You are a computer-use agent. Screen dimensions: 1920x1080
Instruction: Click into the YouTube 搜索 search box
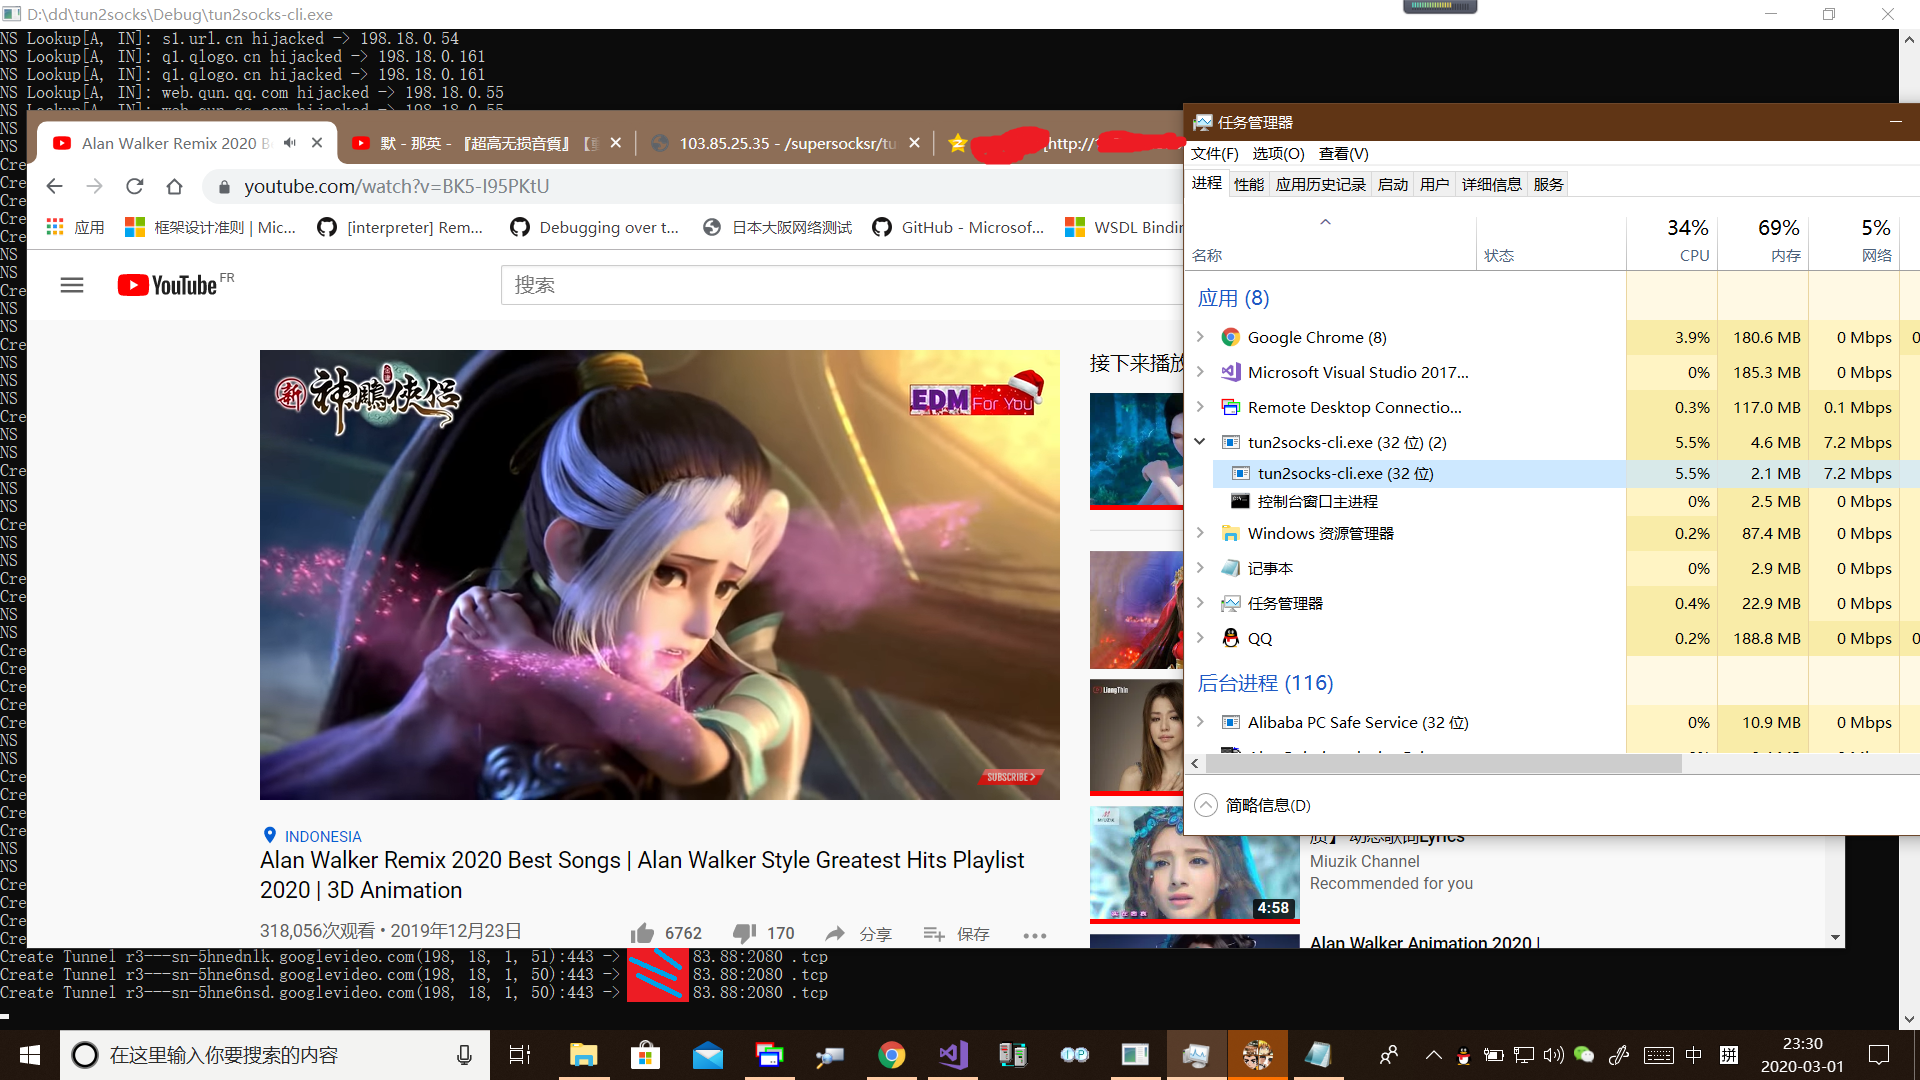[840, 286]
